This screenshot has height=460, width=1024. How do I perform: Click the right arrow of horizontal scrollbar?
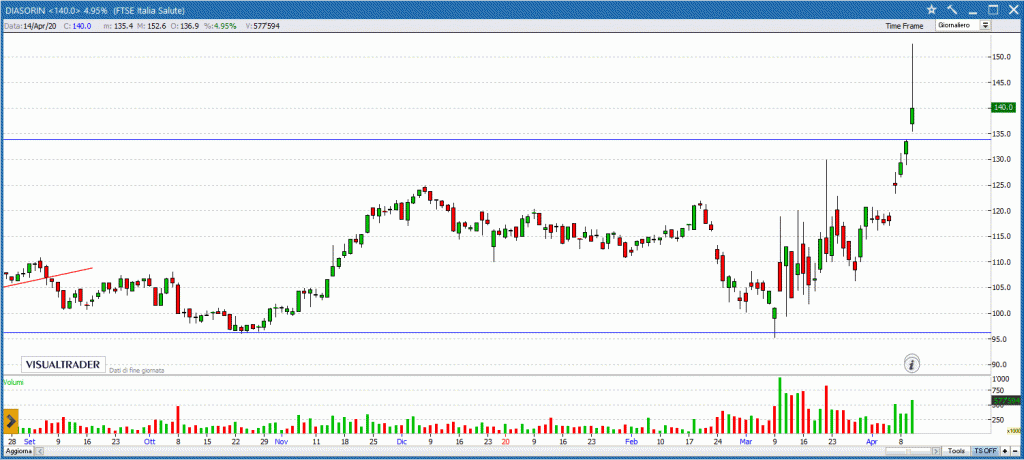coord(936,451)
